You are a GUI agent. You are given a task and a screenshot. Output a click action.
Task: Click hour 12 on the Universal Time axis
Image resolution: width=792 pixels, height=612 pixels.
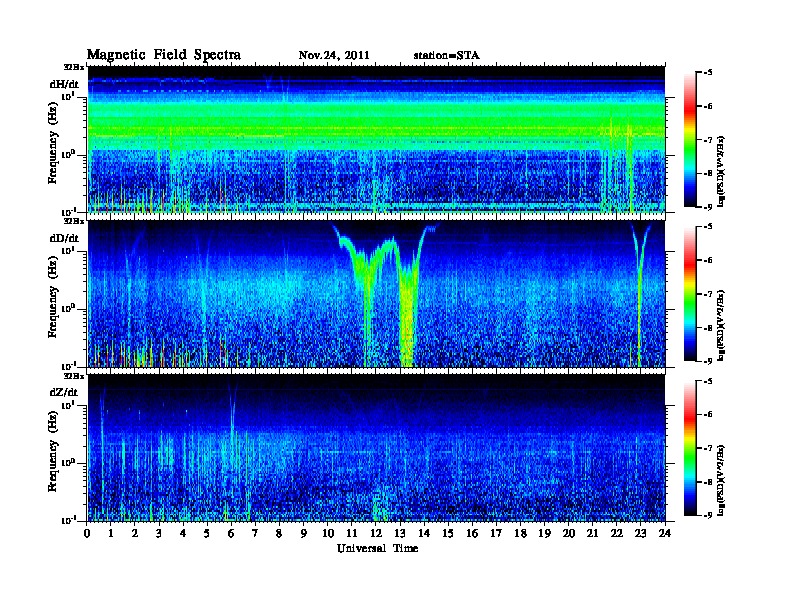tap(375, 534)
